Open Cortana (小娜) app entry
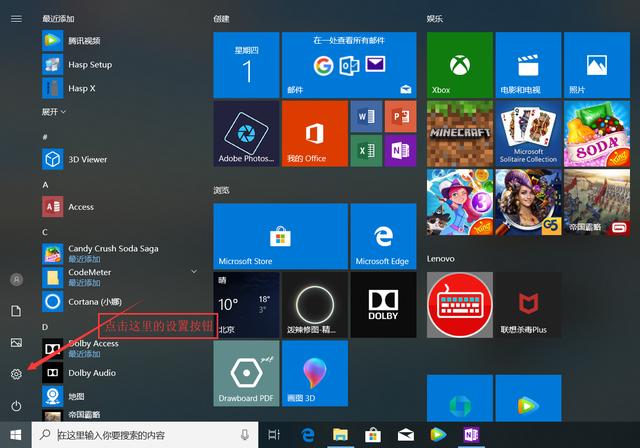Screen dimensions: 640x448 pyautogui.click(x=118, y=302)
